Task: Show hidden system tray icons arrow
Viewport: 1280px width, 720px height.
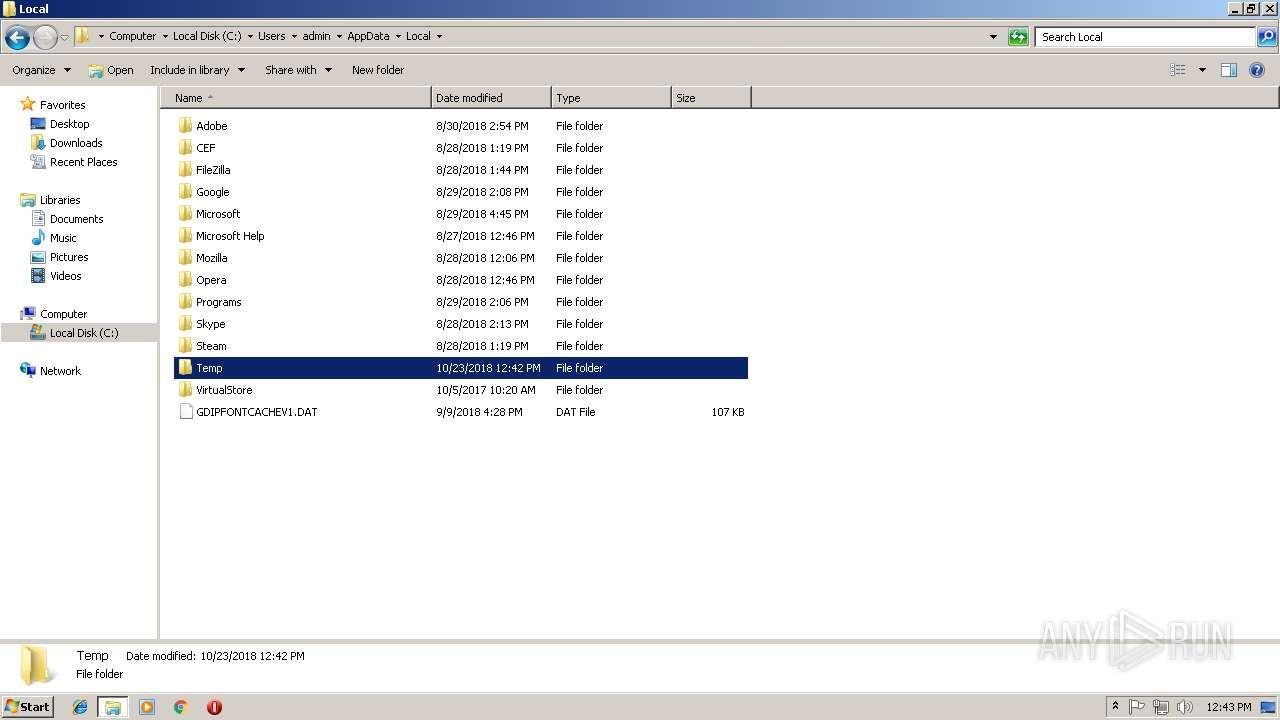Action: tap(1115, 707)
